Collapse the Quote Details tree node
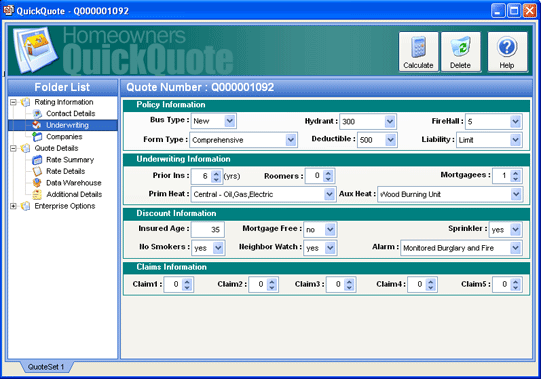The image size is (541, 379). (x=13, y=148)
